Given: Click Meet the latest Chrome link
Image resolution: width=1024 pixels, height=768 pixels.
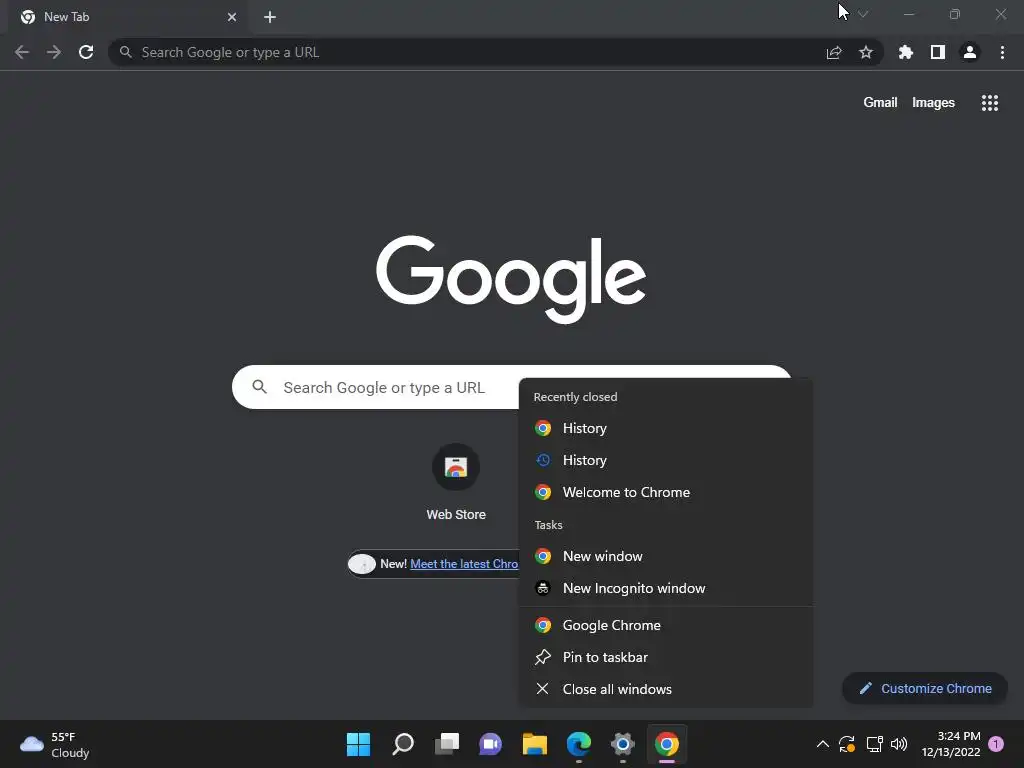Looking at the screenshot, I should [x=464, y=564].
